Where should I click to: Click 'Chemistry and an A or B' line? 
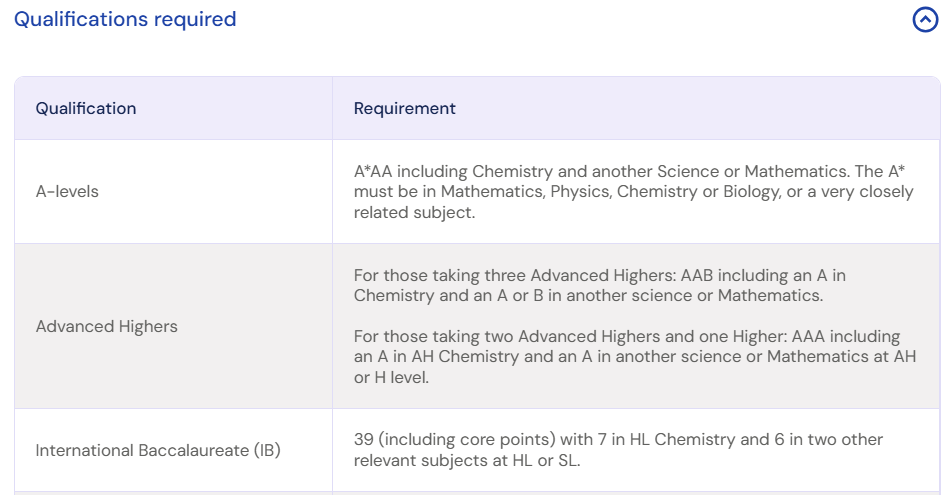[588, 296]
